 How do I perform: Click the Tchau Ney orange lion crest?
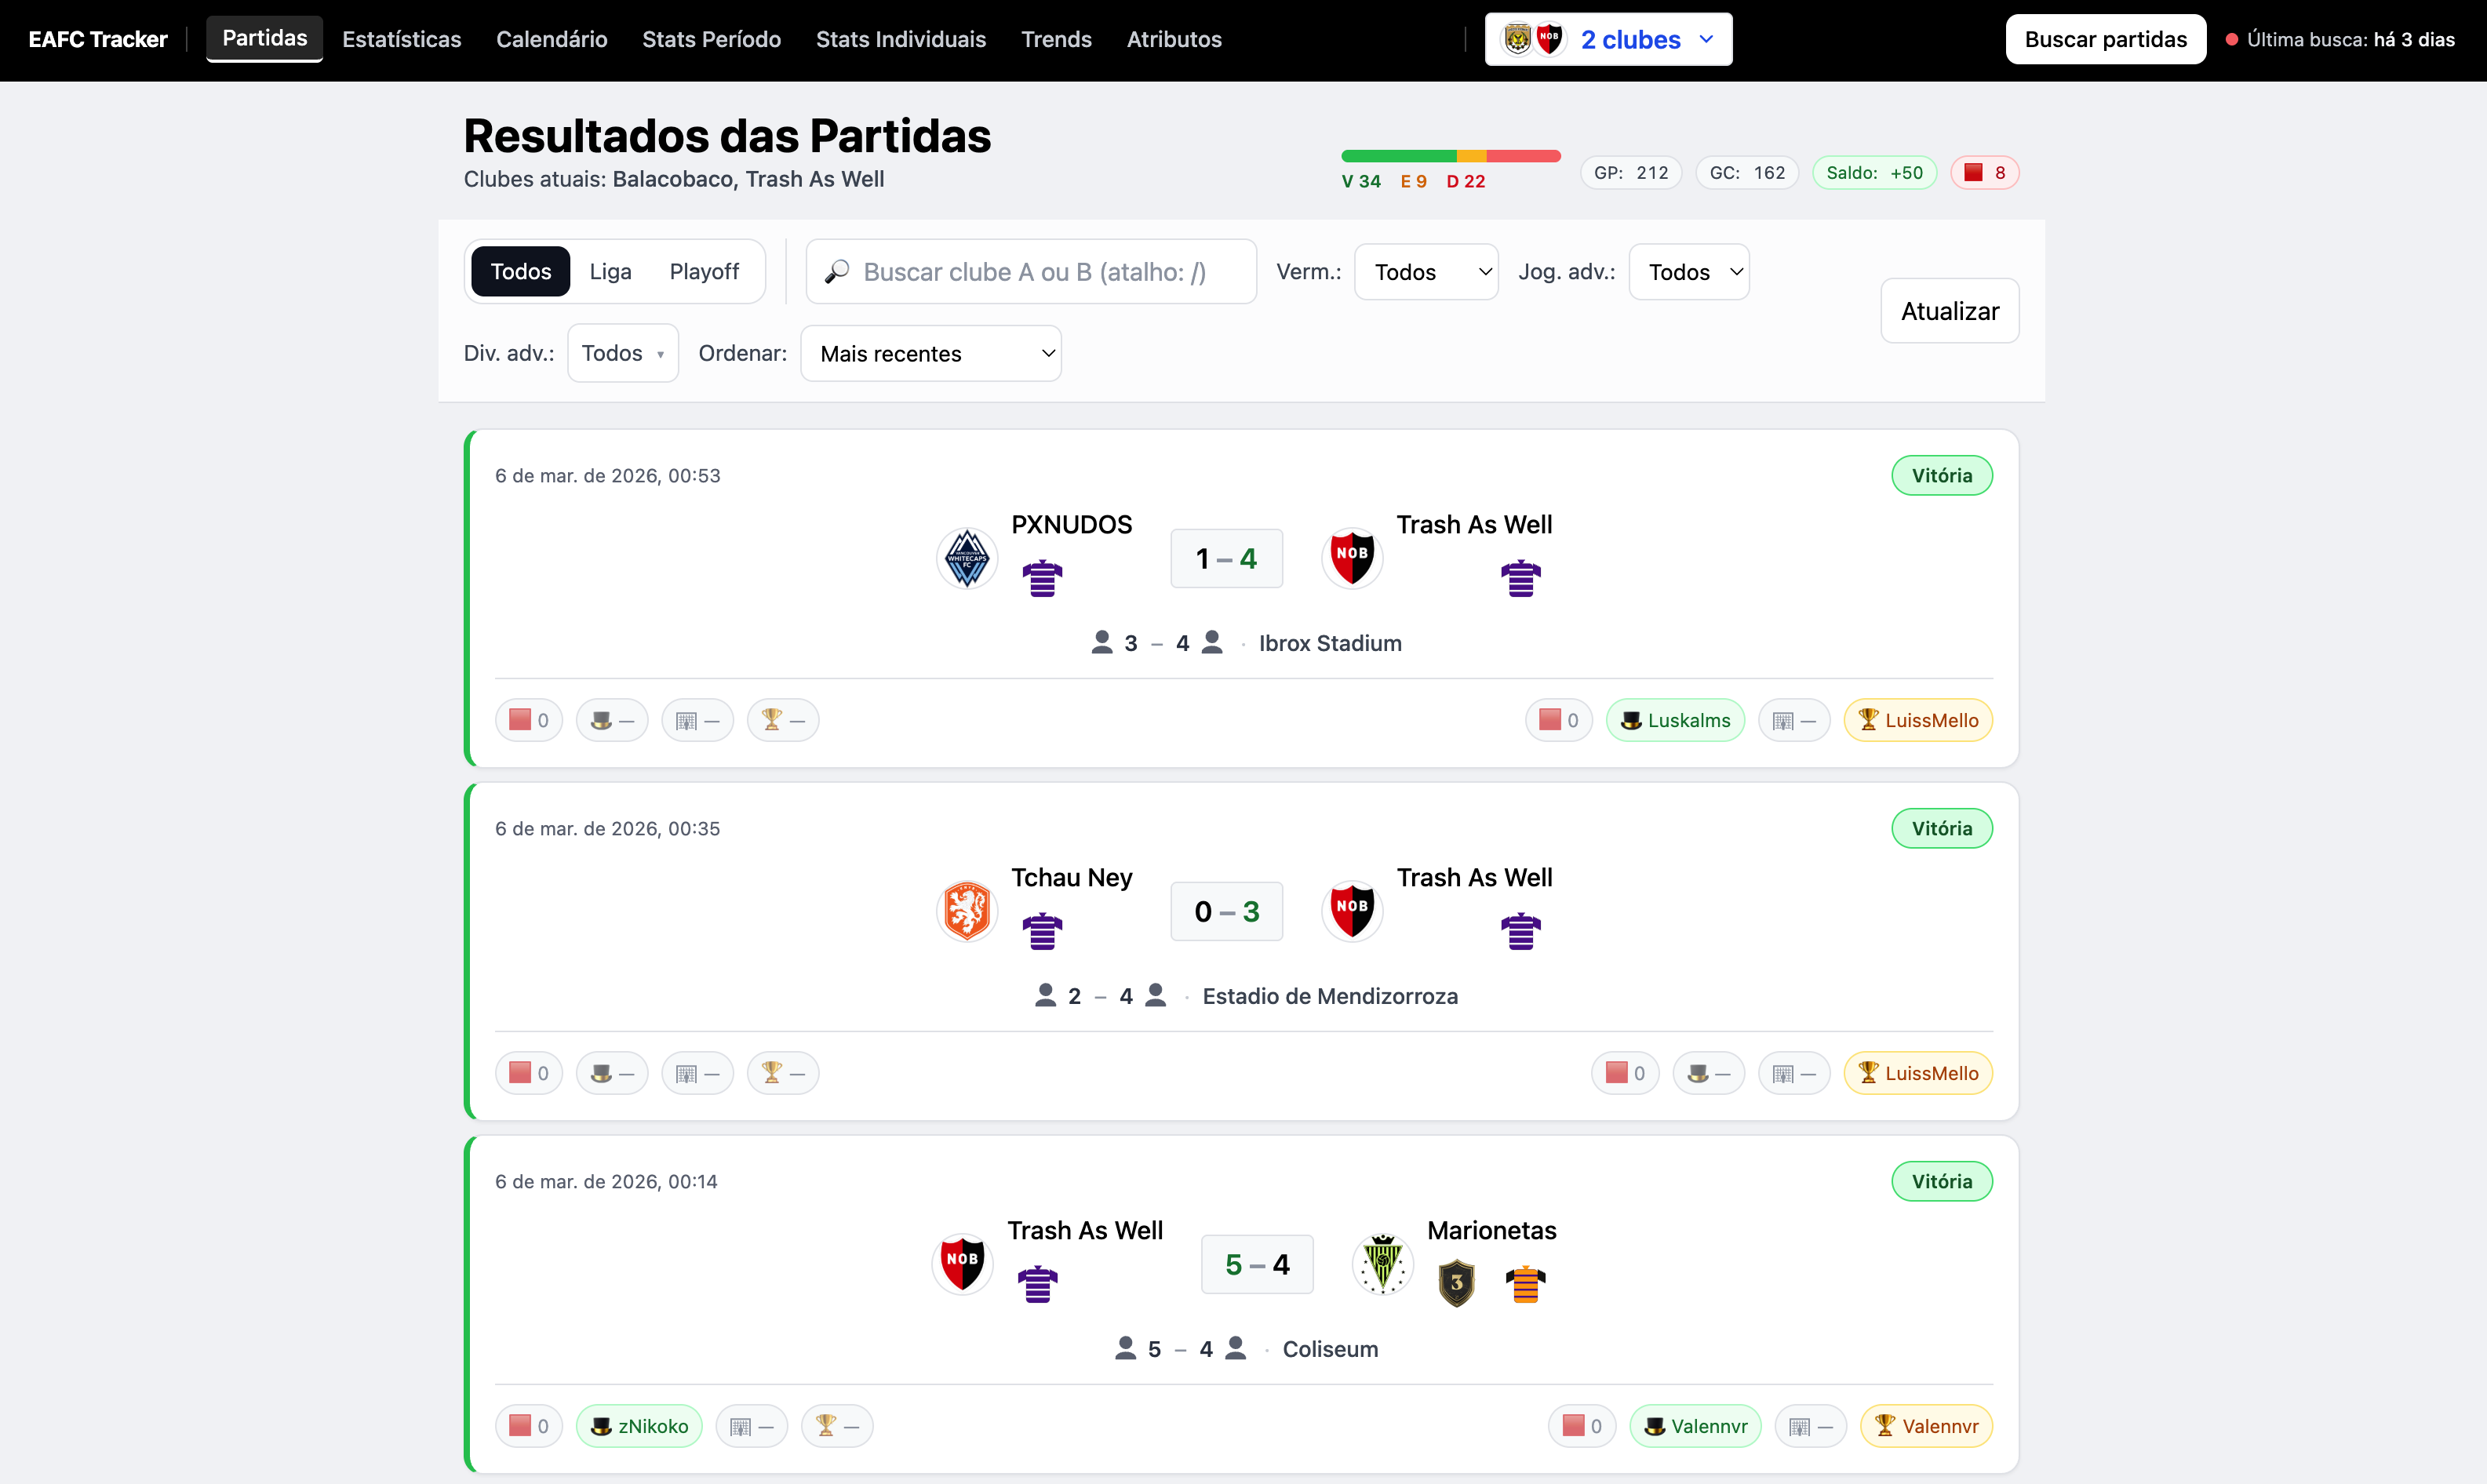point(966,911)
